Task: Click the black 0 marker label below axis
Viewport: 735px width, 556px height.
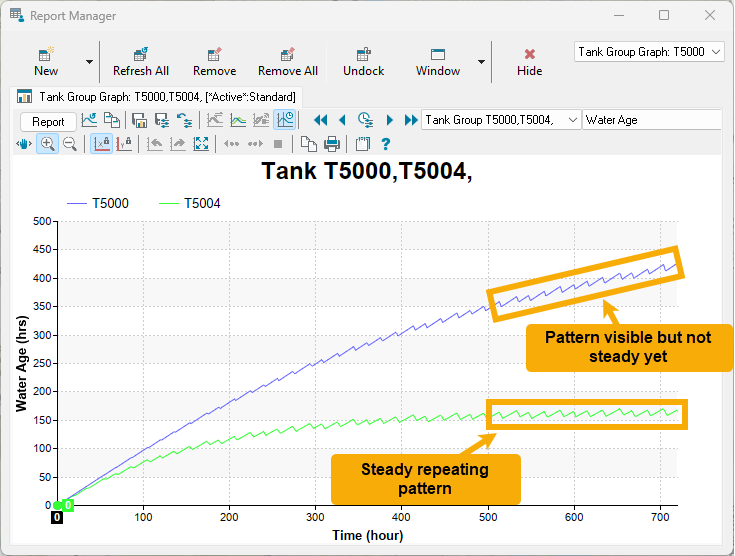Action: [57, 518]
